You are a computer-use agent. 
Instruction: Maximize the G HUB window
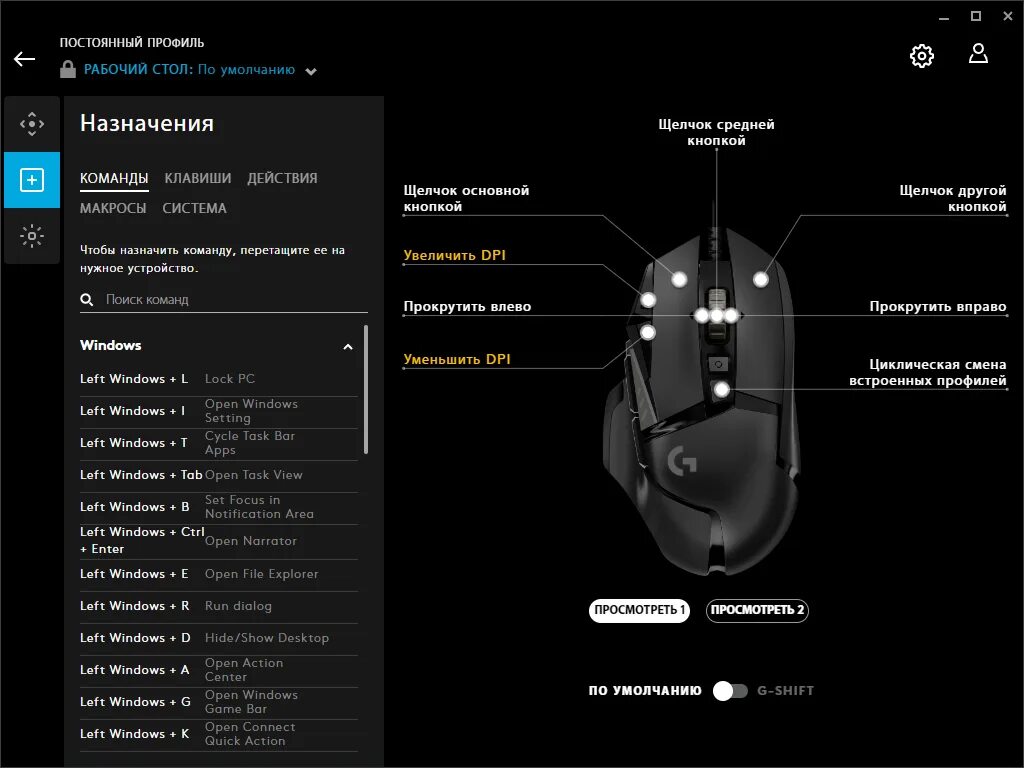[976, 16]
